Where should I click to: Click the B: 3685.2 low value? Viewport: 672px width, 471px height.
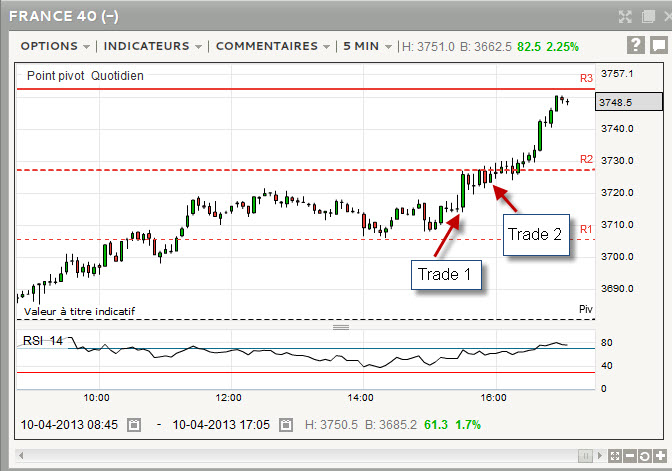(391, 425)
